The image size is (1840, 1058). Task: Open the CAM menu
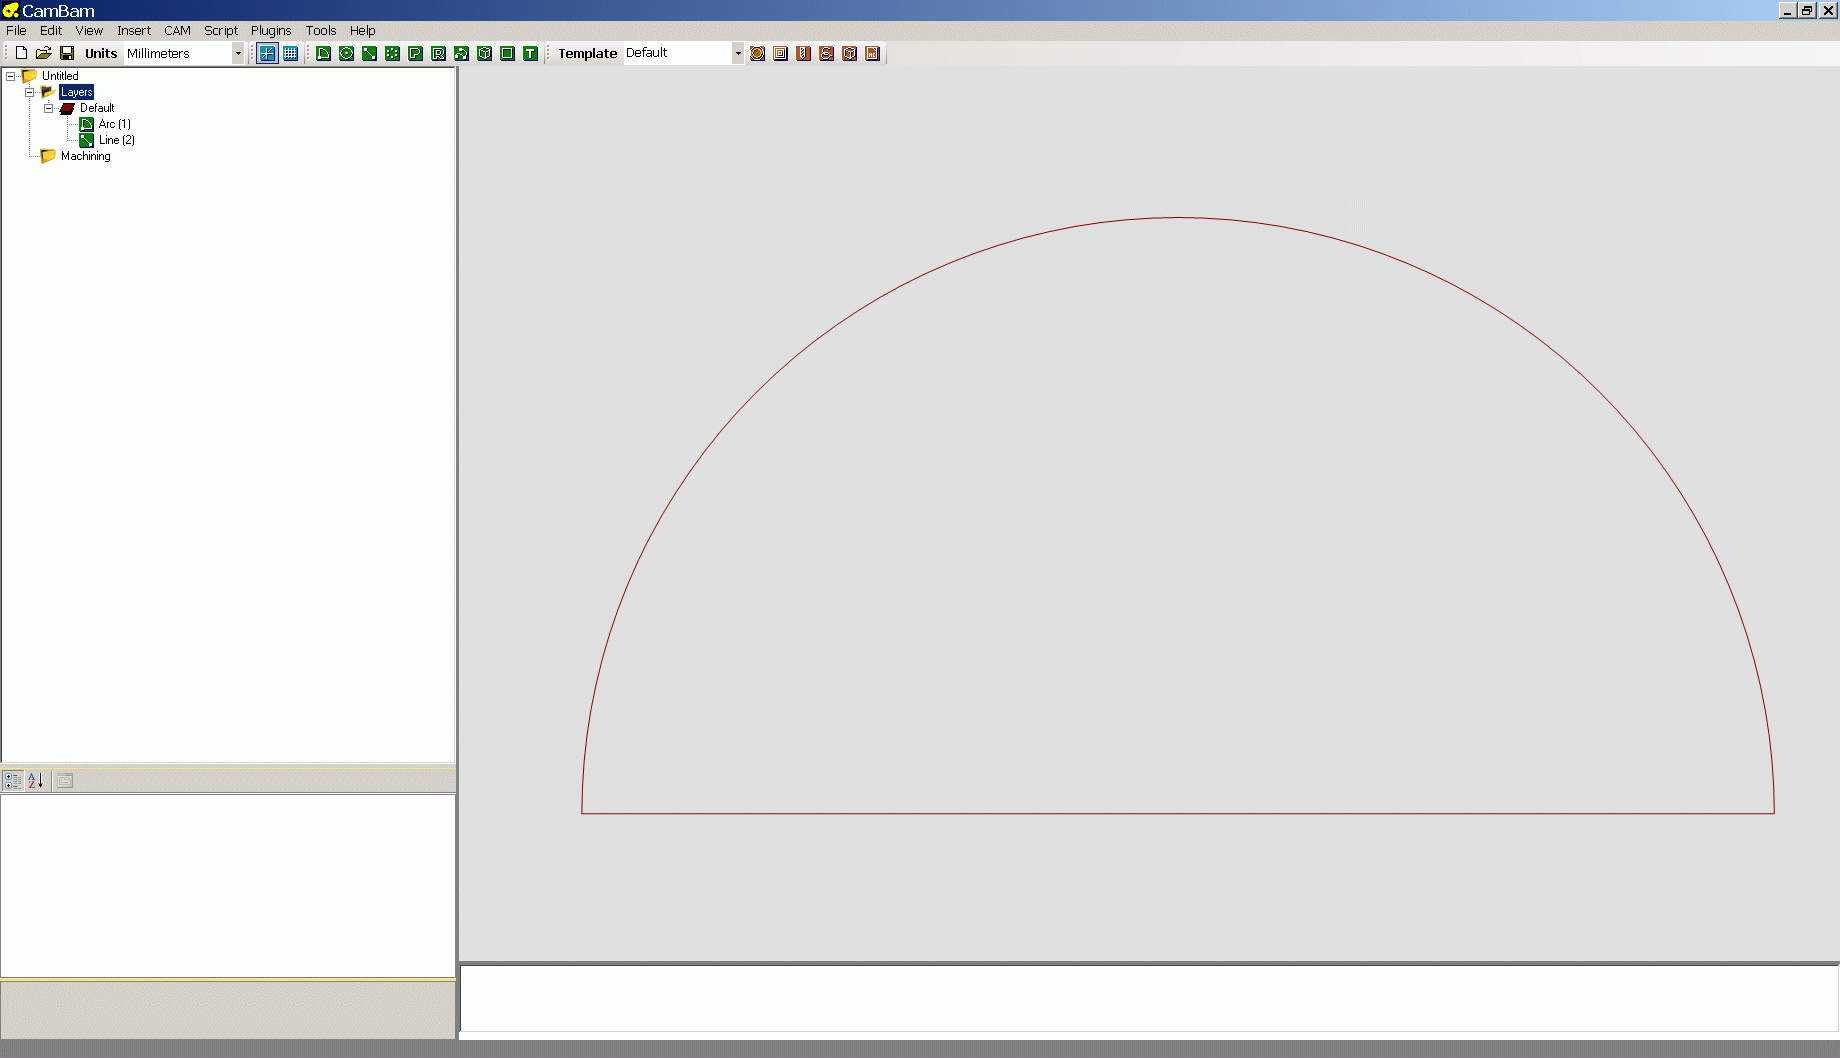pos(177,30)
